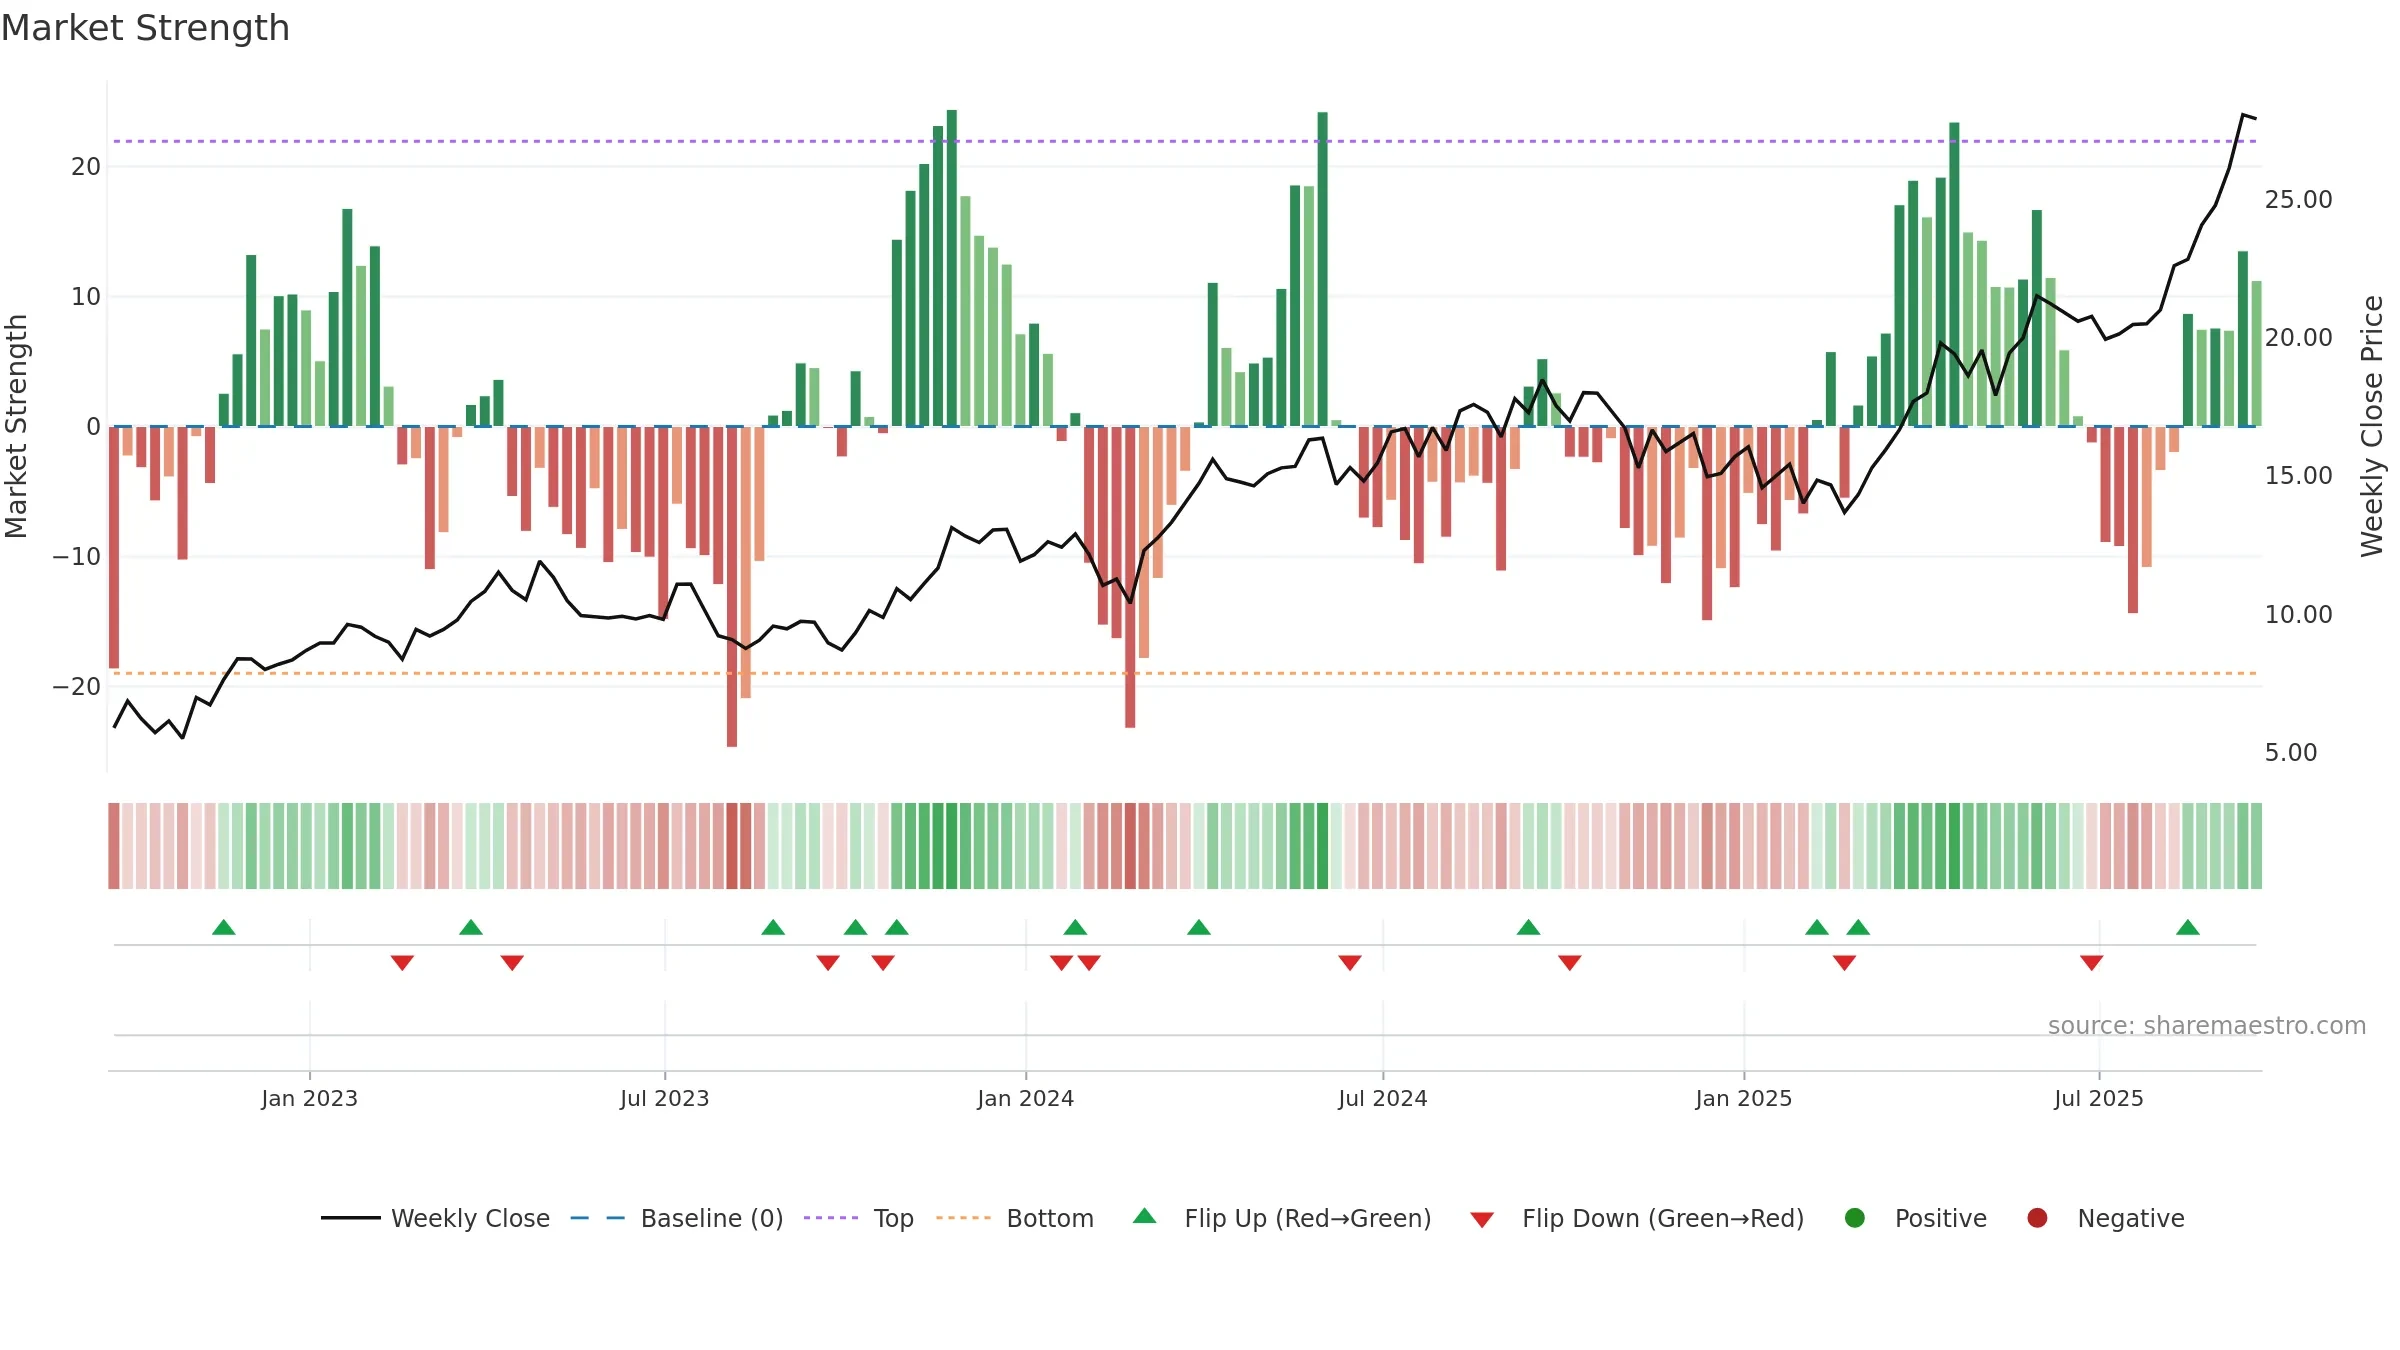Click the Flip Up (Red→Green) legend label

[x=1308, y=1218]
